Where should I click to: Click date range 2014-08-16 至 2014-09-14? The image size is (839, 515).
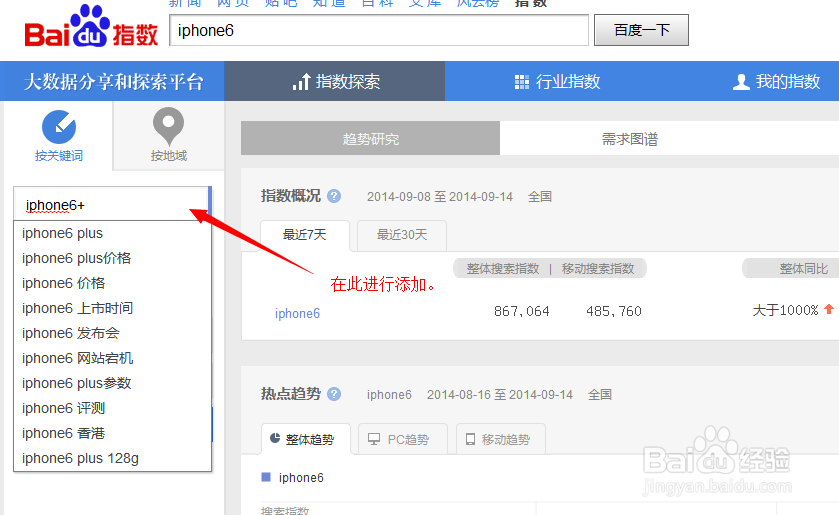pyautogui.click(x=500, y=395)
